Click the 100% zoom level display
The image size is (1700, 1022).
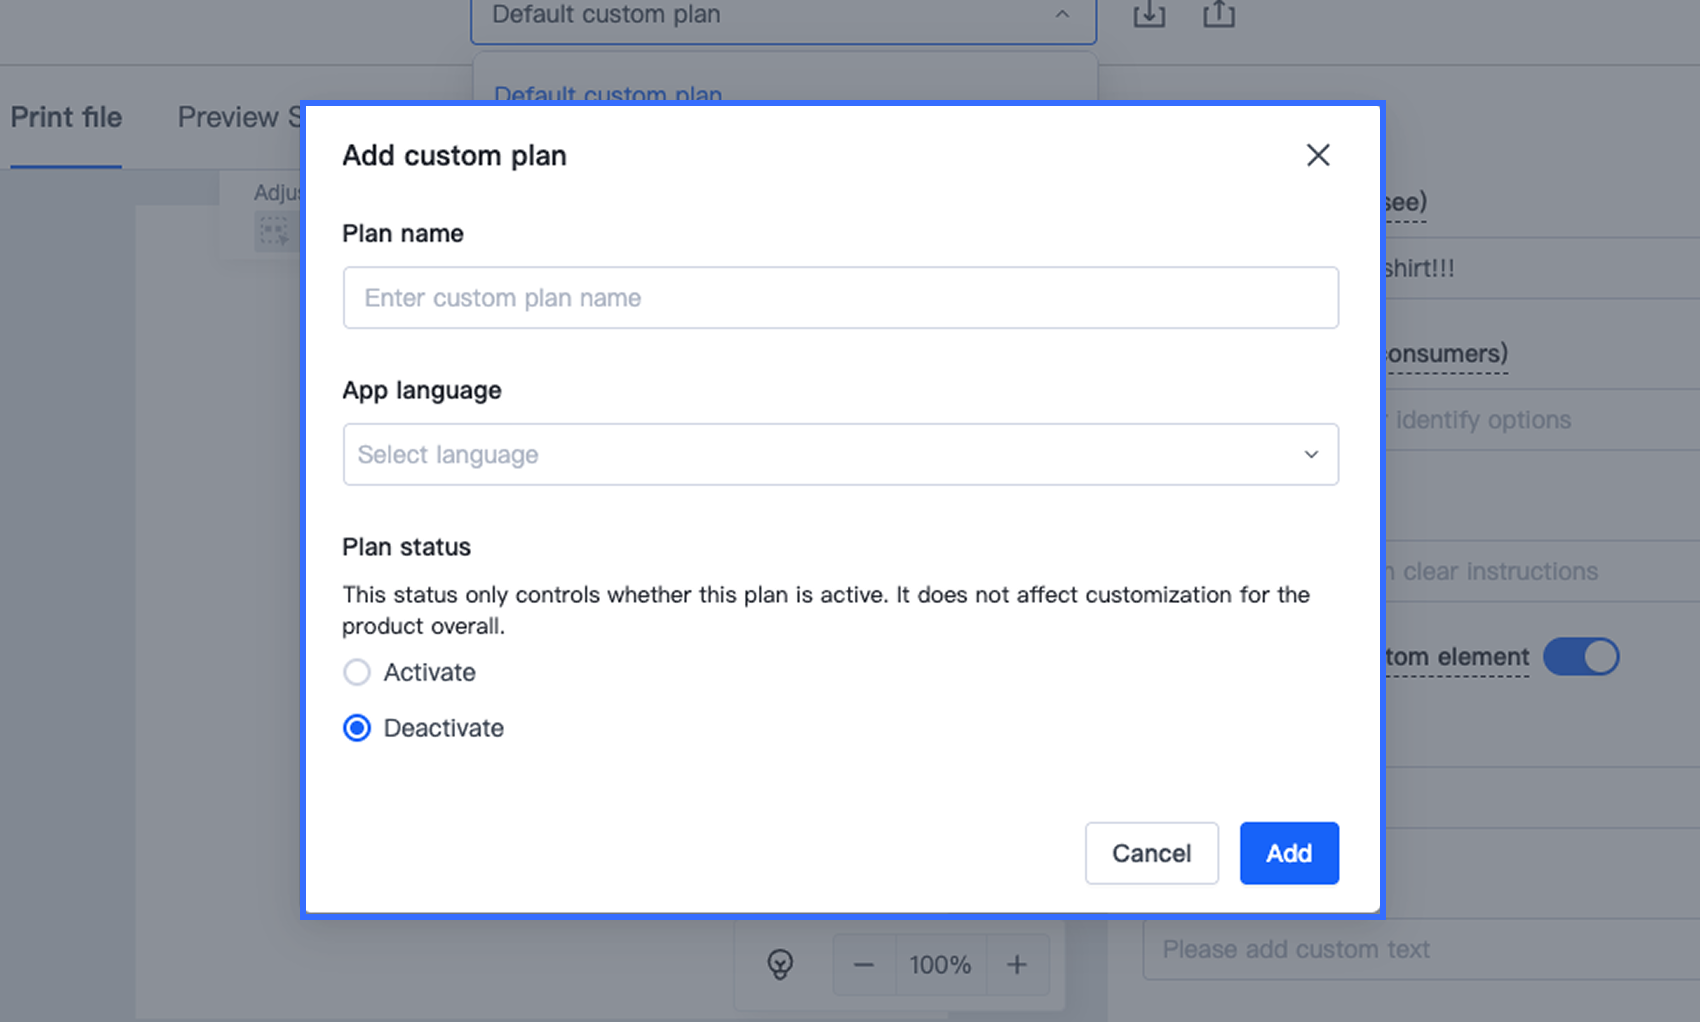coord(940,965)
